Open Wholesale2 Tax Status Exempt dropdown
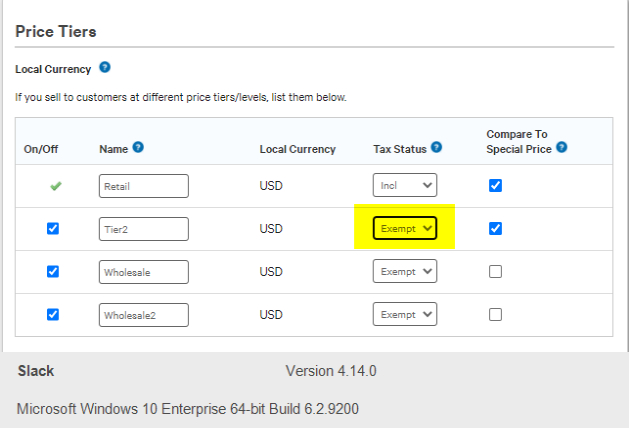This screenshot has height=428, width=629. [x=405, y=314]
